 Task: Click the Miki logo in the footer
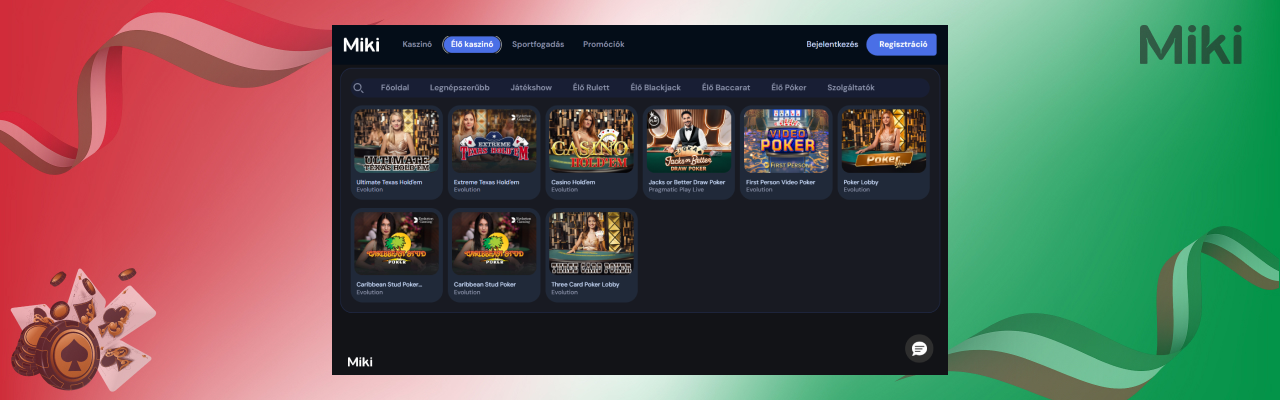[x=360, y=361]
